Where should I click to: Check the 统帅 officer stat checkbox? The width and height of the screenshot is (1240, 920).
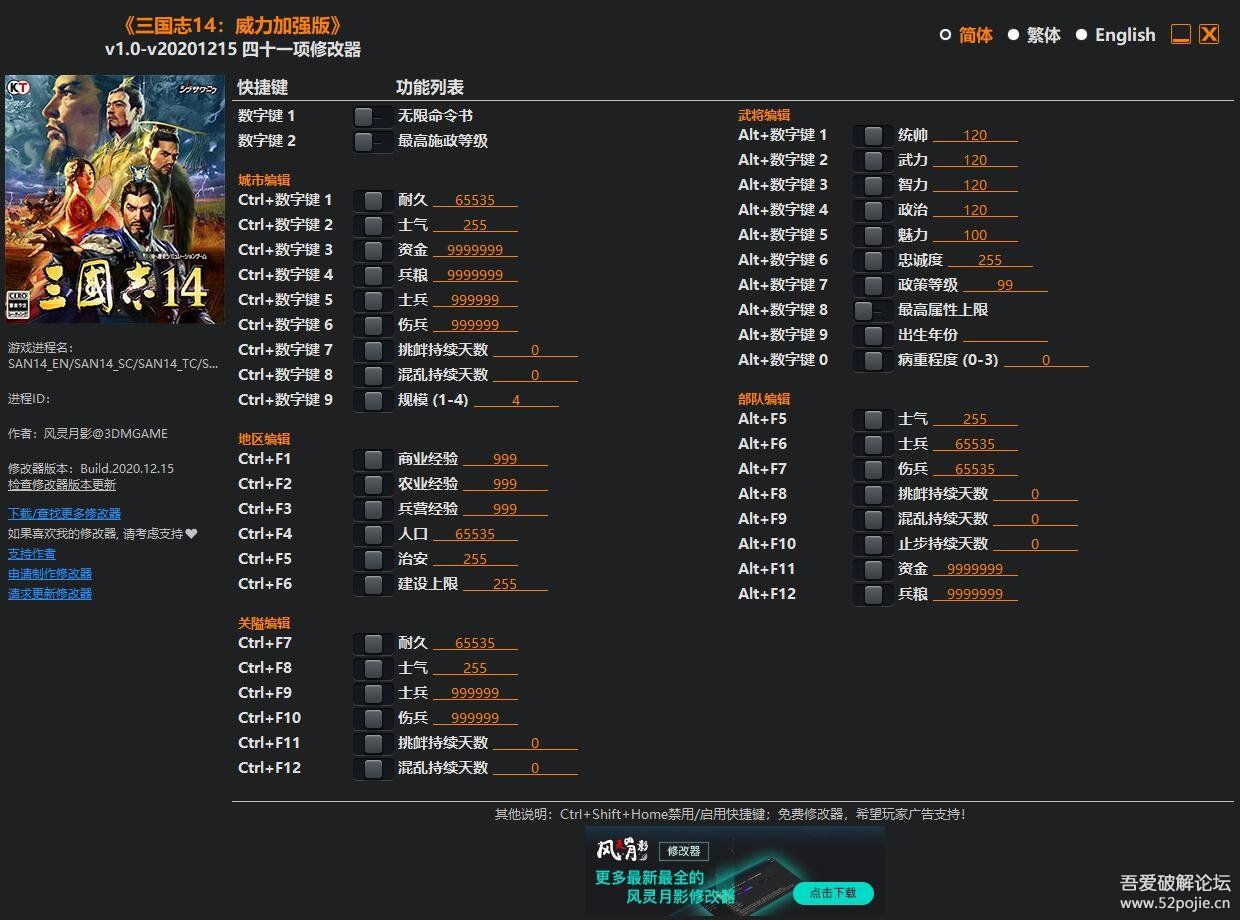(x=873, y=135)
